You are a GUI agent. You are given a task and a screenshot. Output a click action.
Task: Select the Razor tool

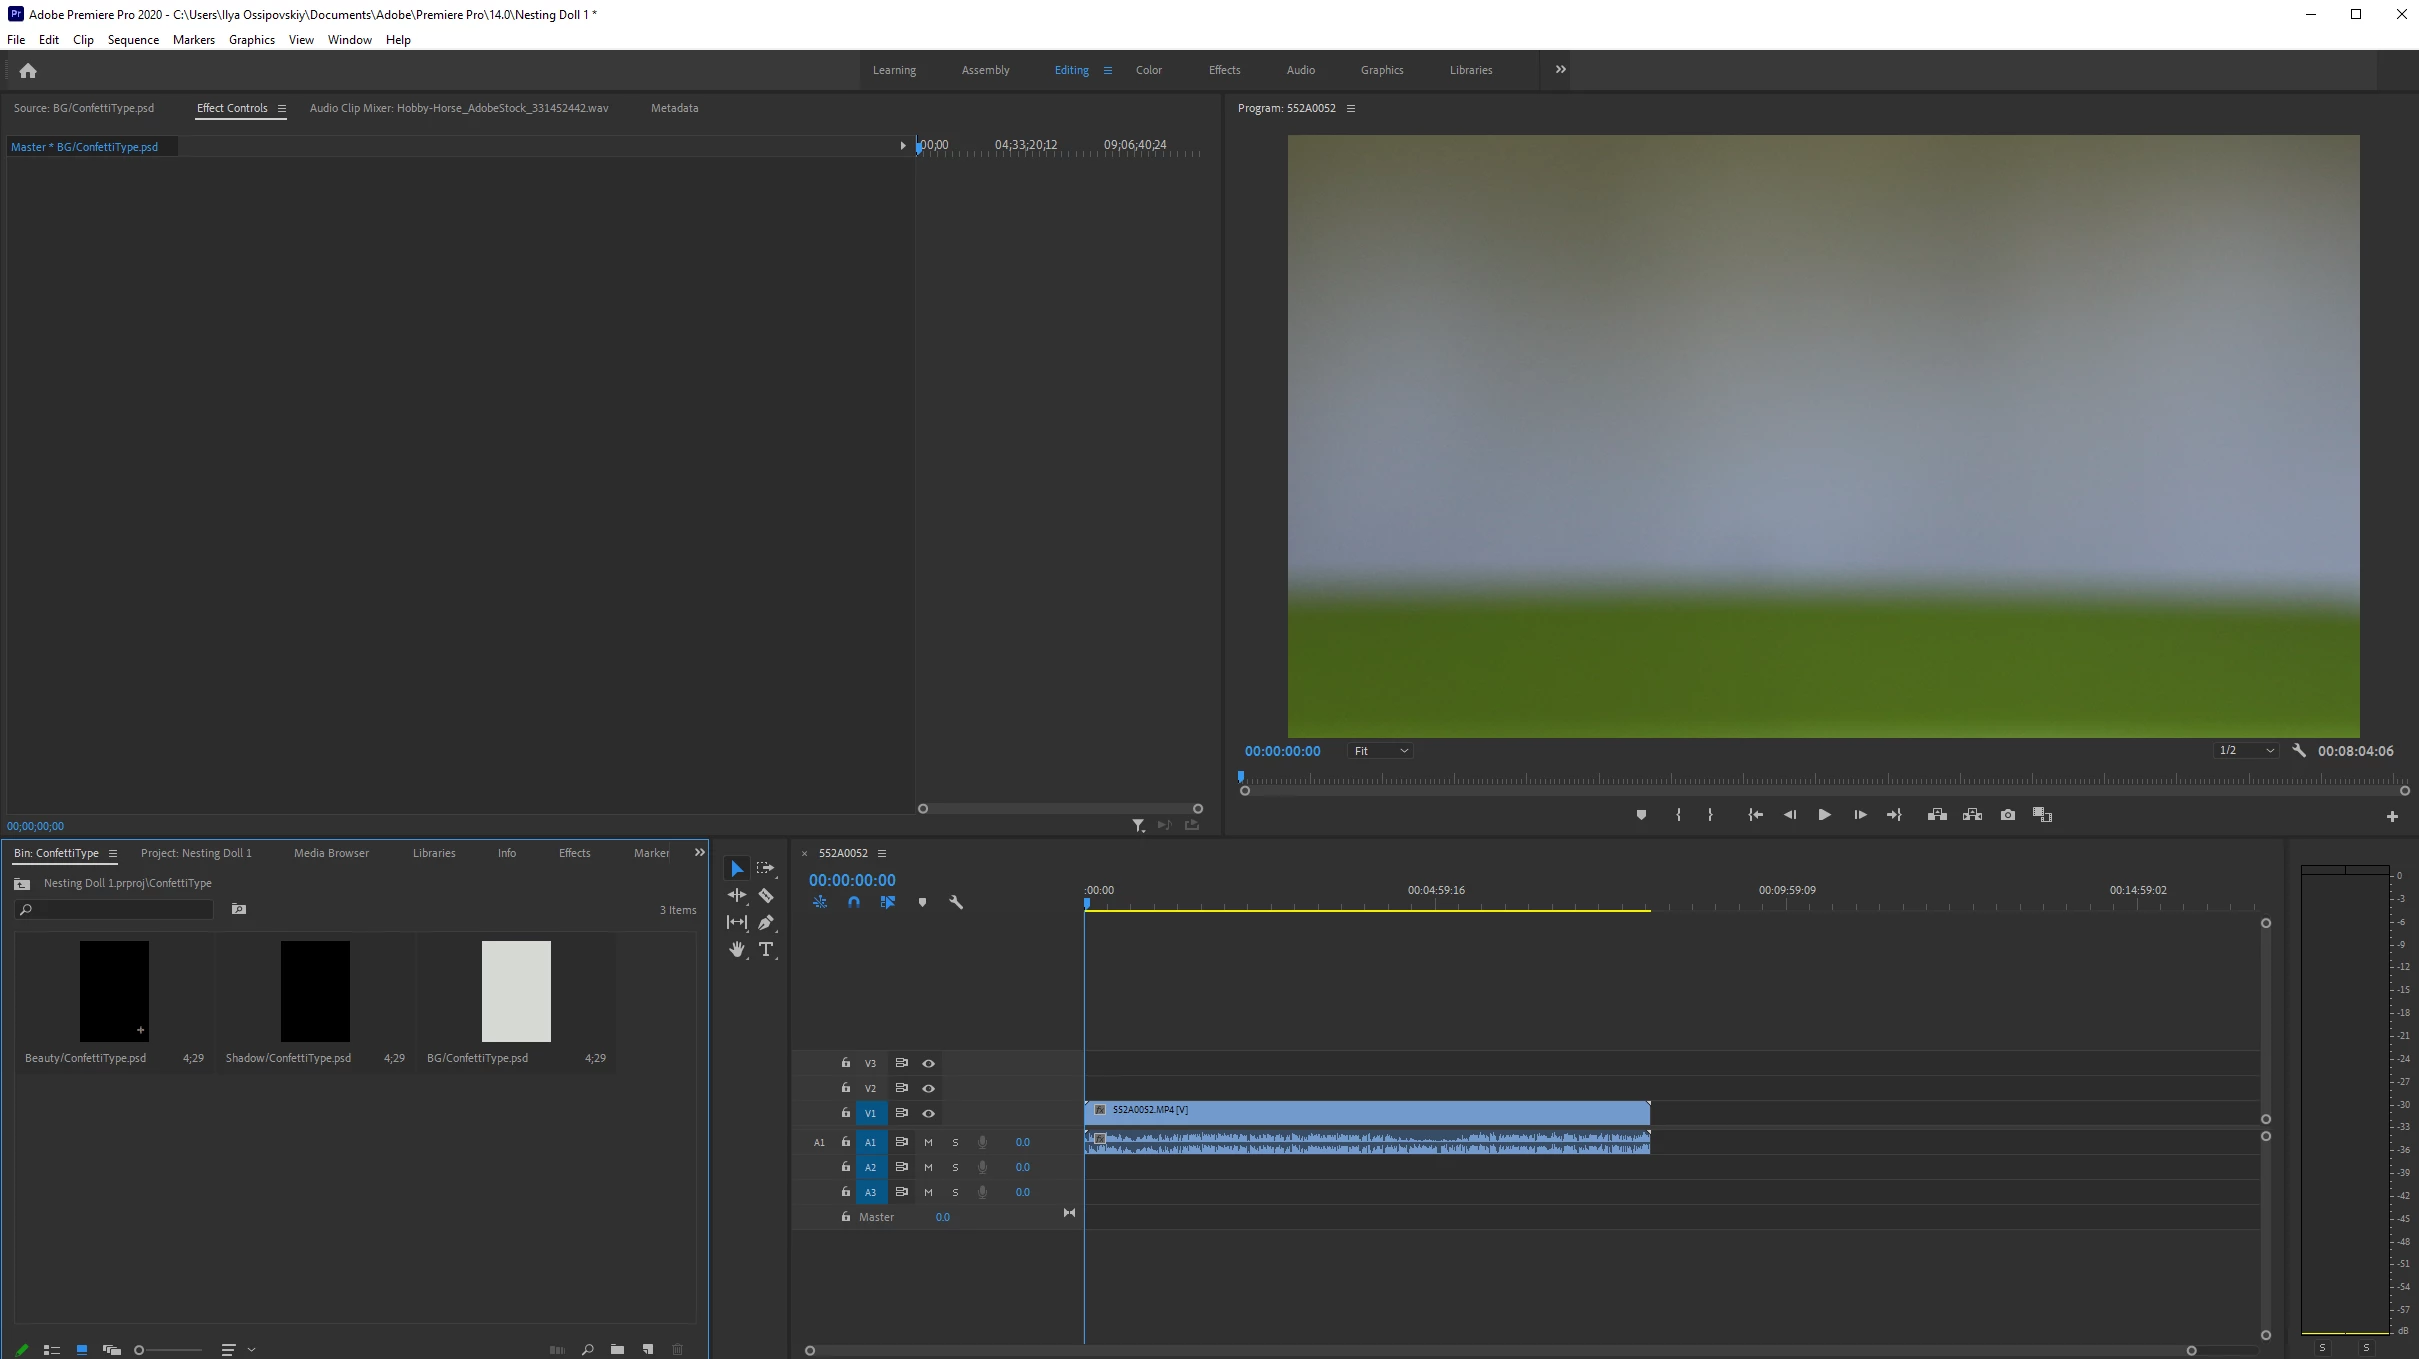click(x=766, y=896)
